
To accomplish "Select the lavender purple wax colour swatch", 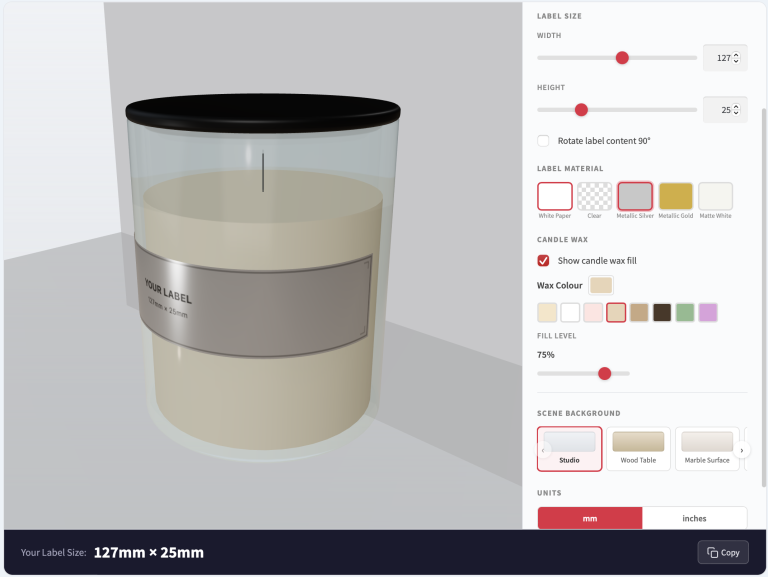I will tap(708, 313).
